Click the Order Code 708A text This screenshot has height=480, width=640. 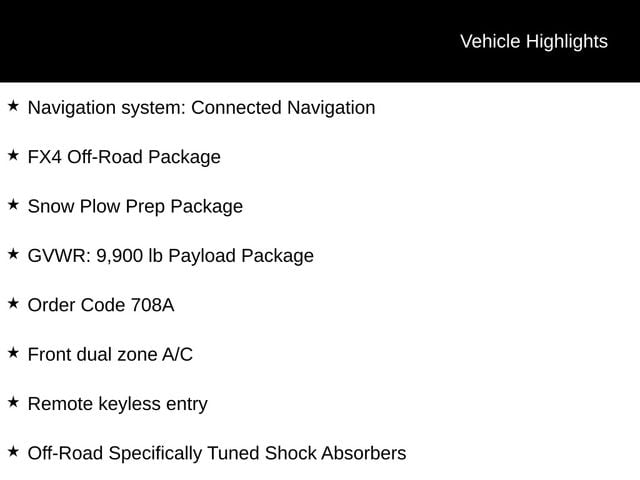tap(101, 305)
